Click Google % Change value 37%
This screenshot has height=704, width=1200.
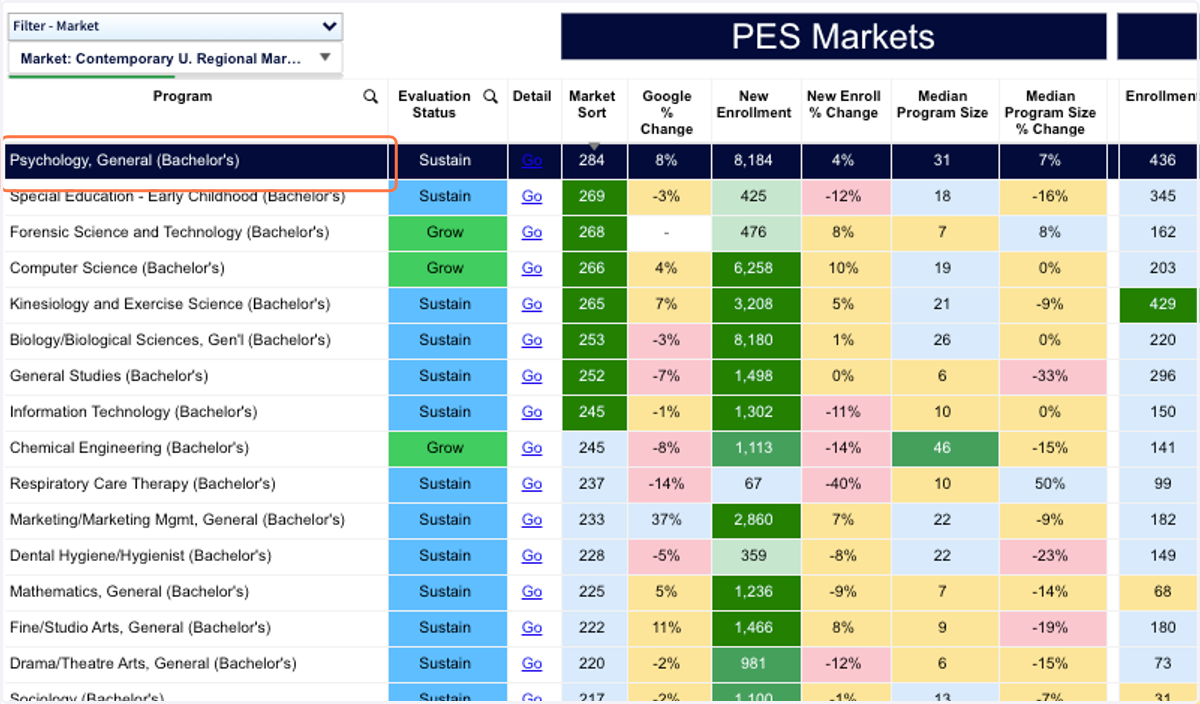[x=667, y=520]
